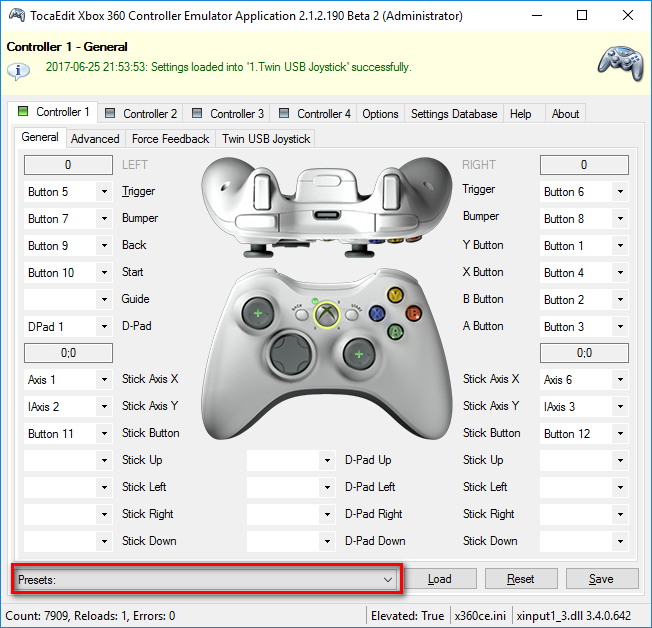Click the Start button on controller image
The height and width of the screenshot is (628, 652).
tap(352, 314)
